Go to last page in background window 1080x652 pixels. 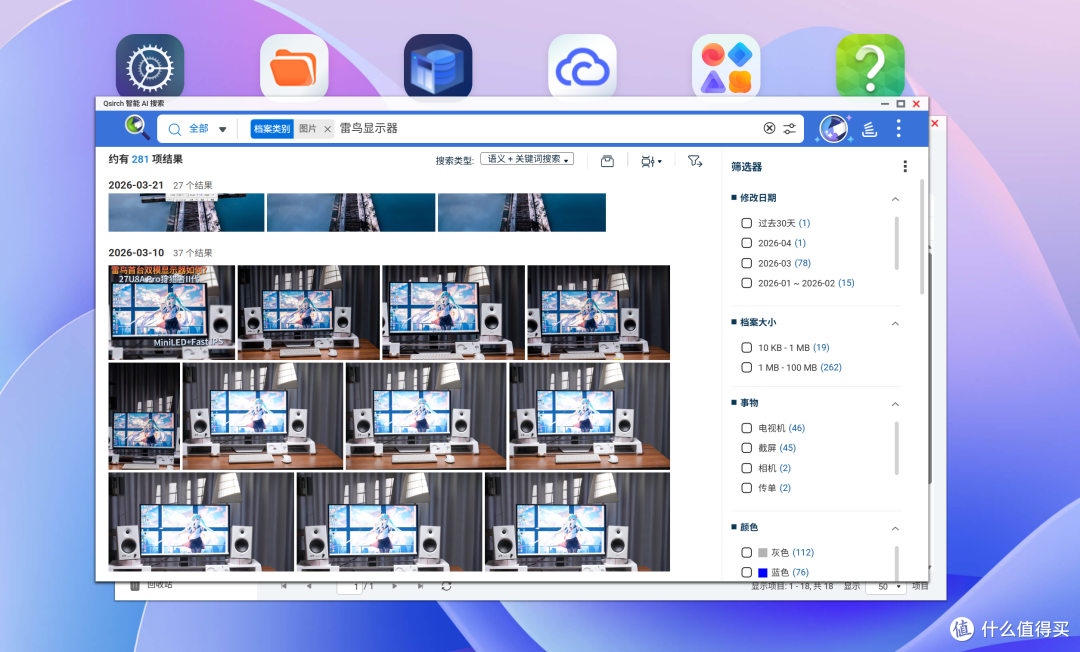[420, 586]
